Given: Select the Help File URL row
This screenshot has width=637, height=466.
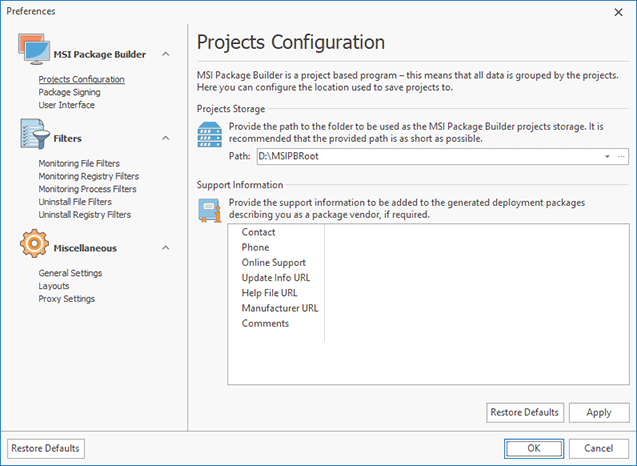Looking at the screenshot, I should pos(428,293).
